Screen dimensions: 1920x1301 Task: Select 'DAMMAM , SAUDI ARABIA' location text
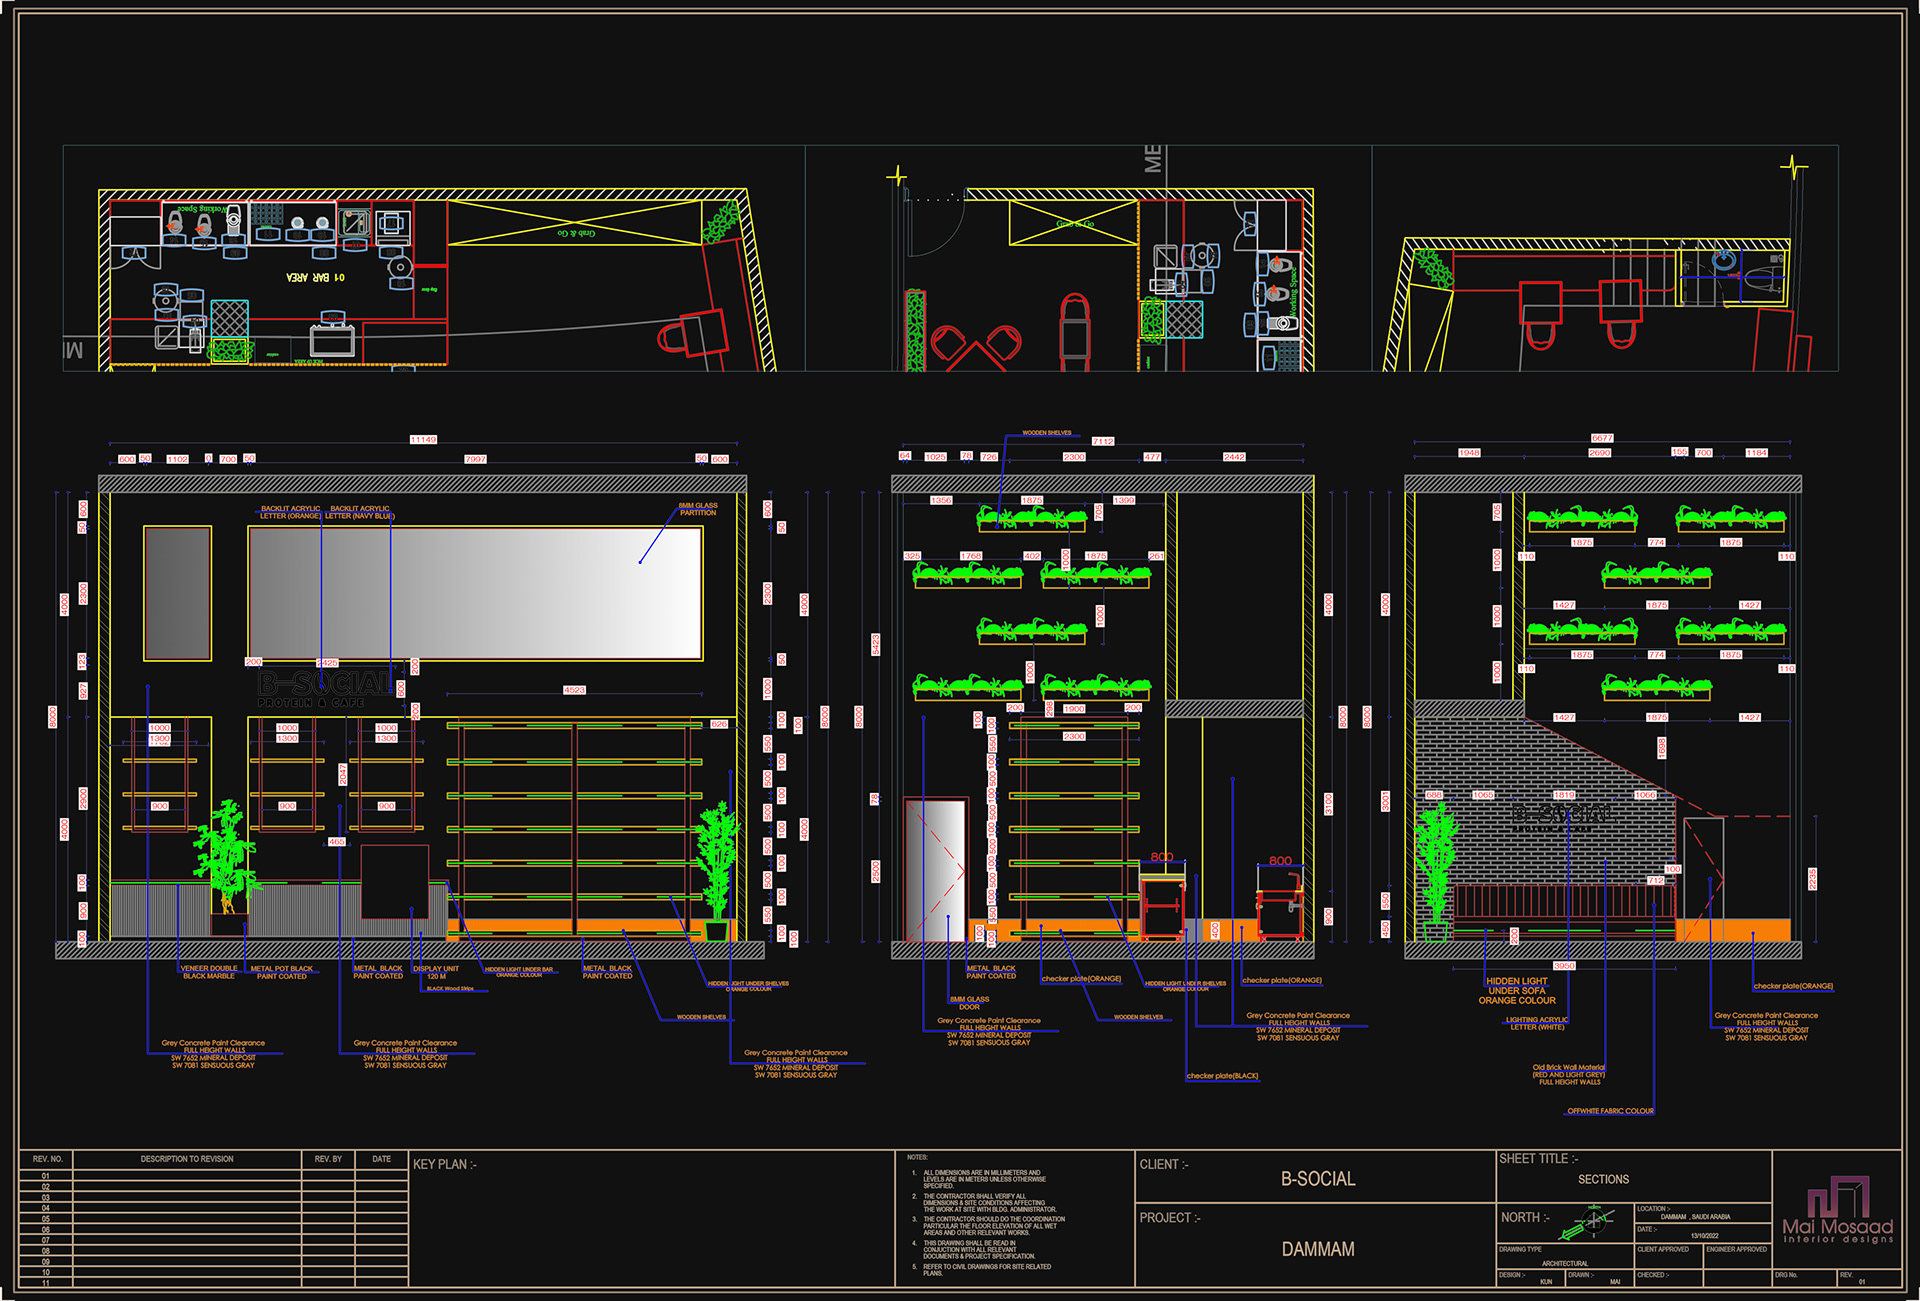[1695, 1217]
